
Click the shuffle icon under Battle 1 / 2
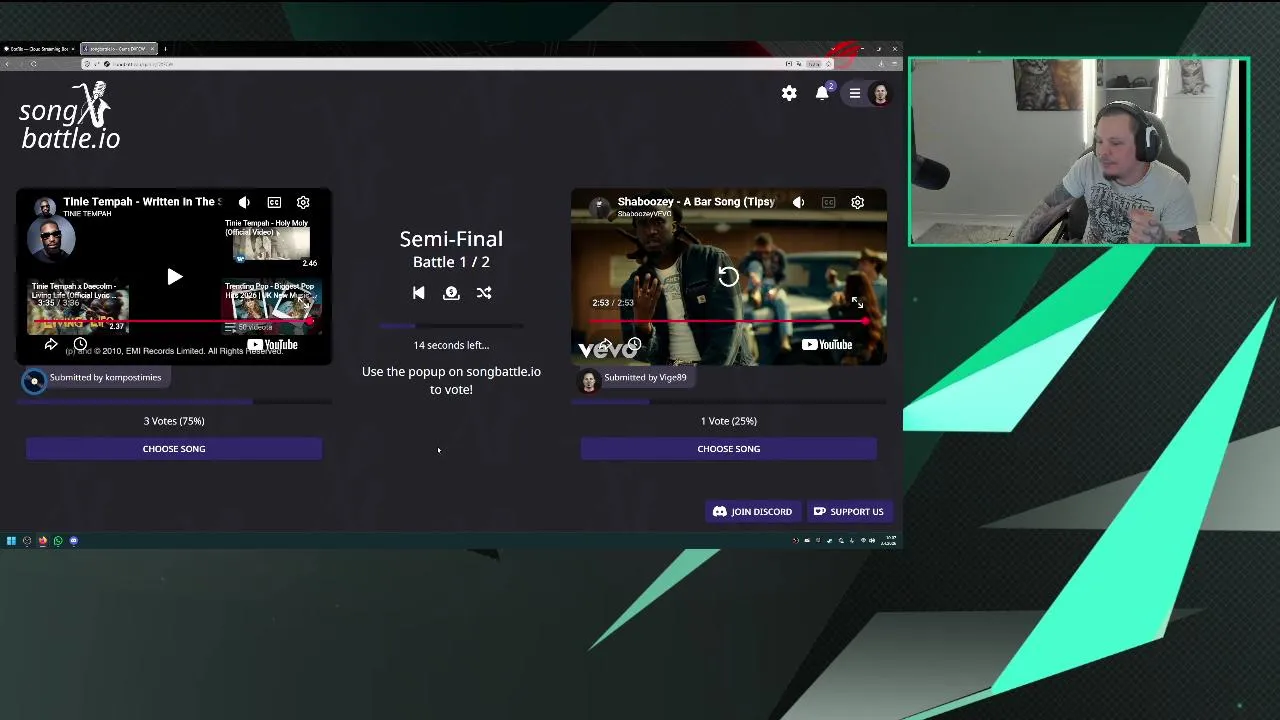point(484,293)
